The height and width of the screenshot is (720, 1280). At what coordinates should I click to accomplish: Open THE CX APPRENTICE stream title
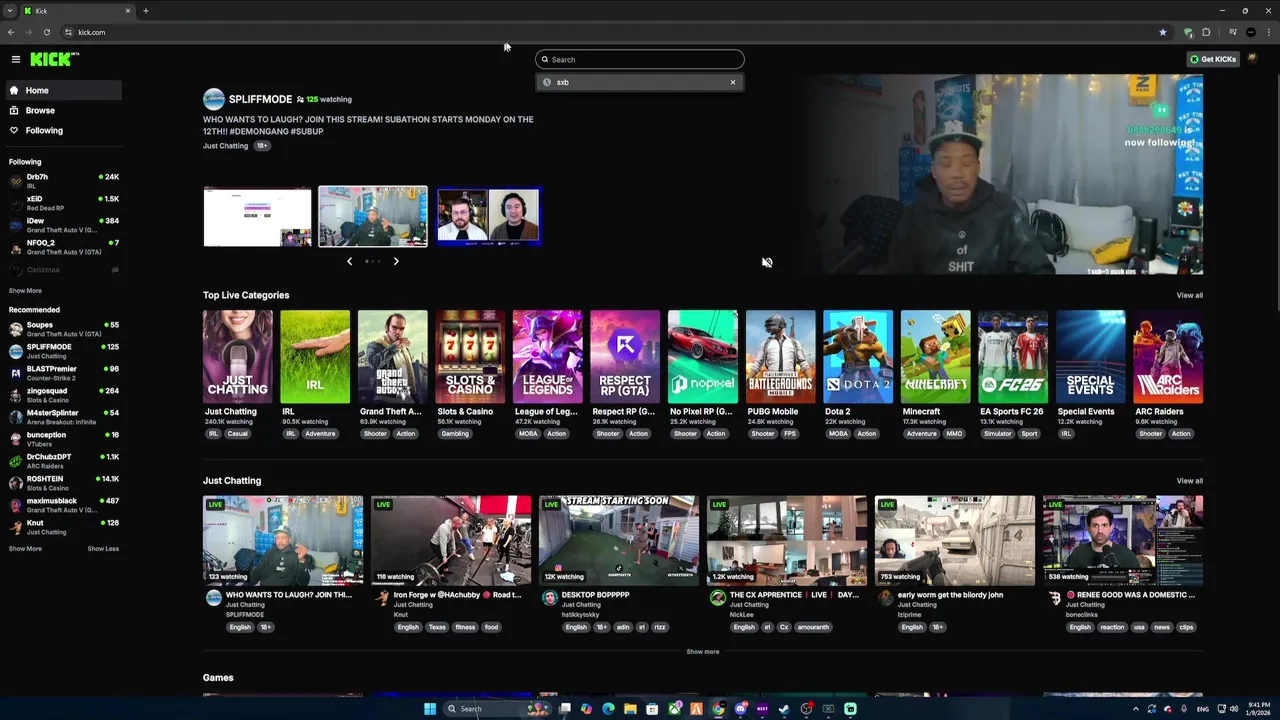794,595
